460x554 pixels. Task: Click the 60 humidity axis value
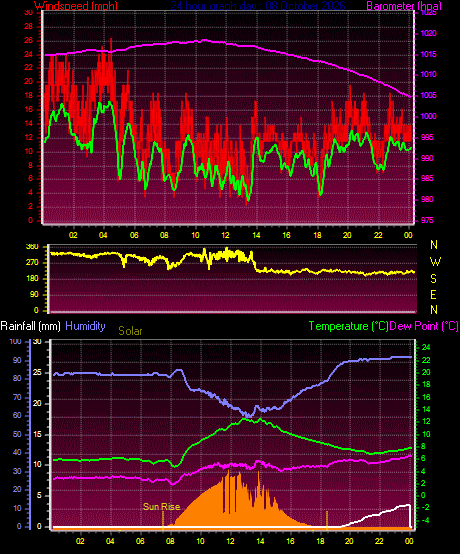click(x=17, y=416)
